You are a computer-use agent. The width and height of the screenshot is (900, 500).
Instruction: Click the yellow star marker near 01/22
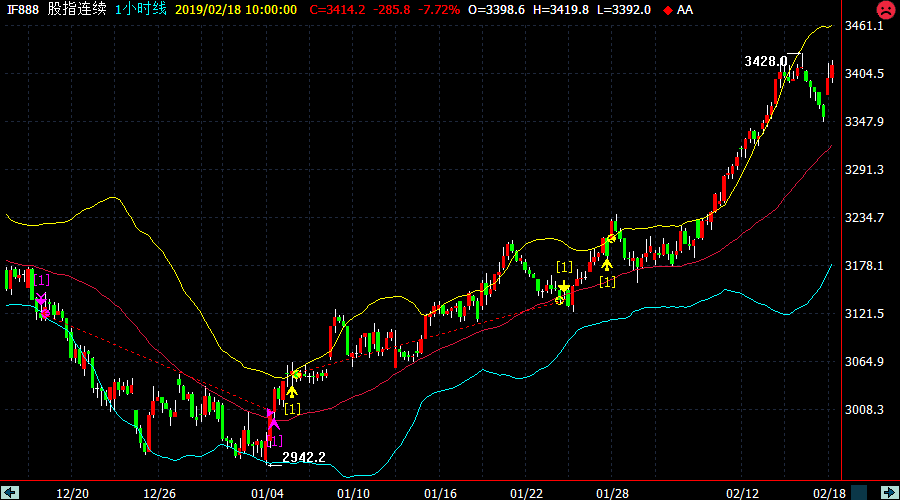point(563,289)
